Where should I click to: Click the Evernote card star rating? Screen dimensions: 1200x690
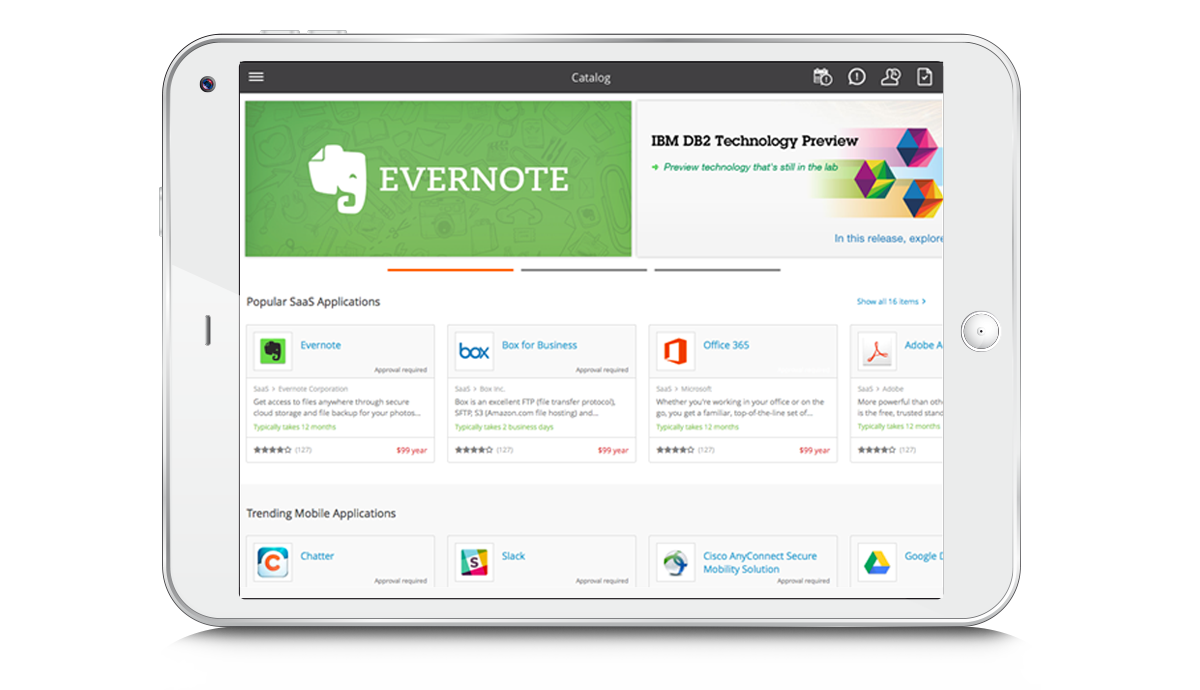(272, 450)
